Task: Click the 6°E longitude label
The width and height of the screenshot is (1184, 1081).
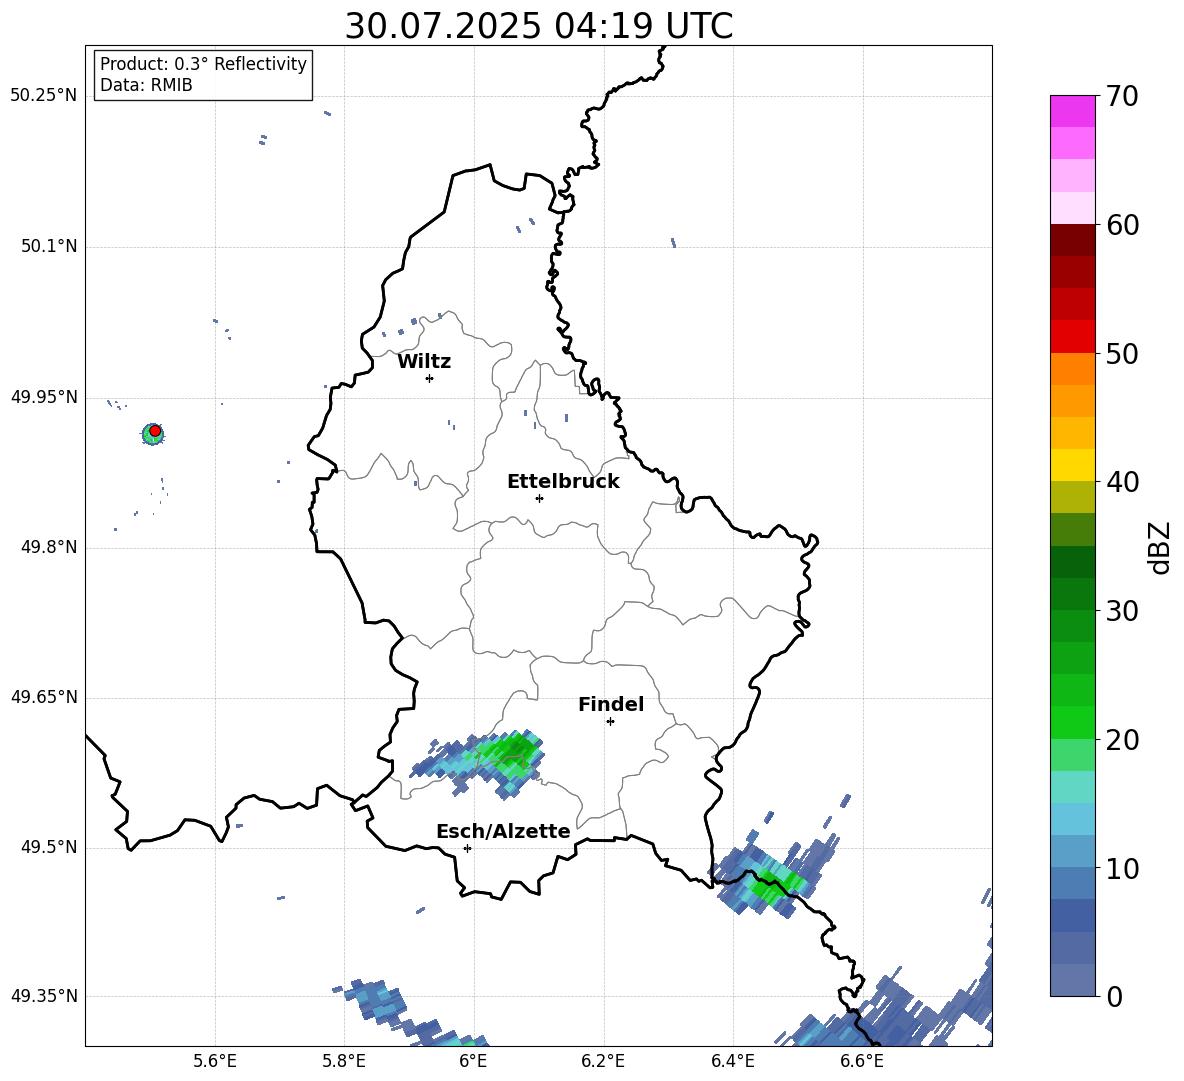Action: [x=473, y=1061]
